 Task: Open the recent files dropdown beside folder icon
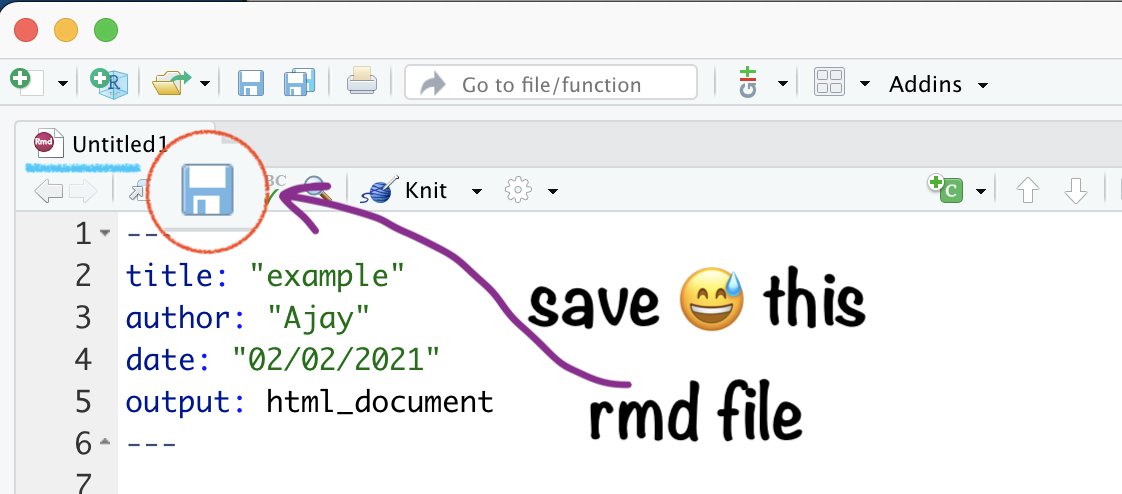point(205,84)
